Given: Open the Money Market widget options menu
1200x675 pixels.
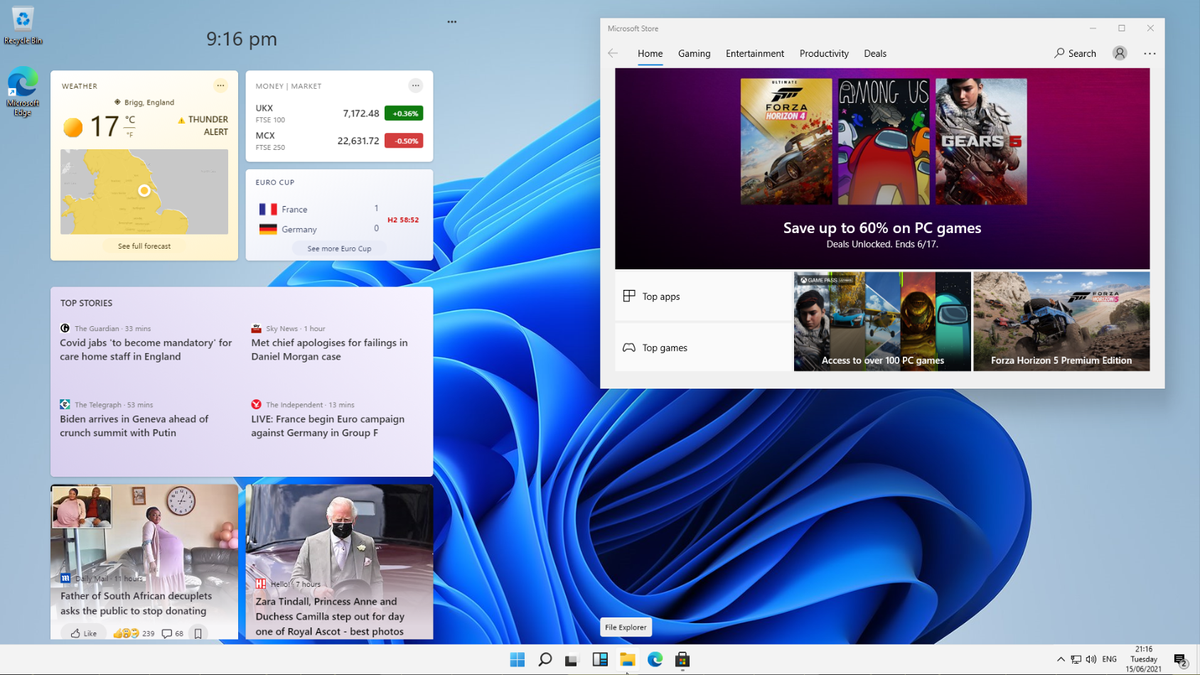Looking at the screenshot, I should 416,85.
